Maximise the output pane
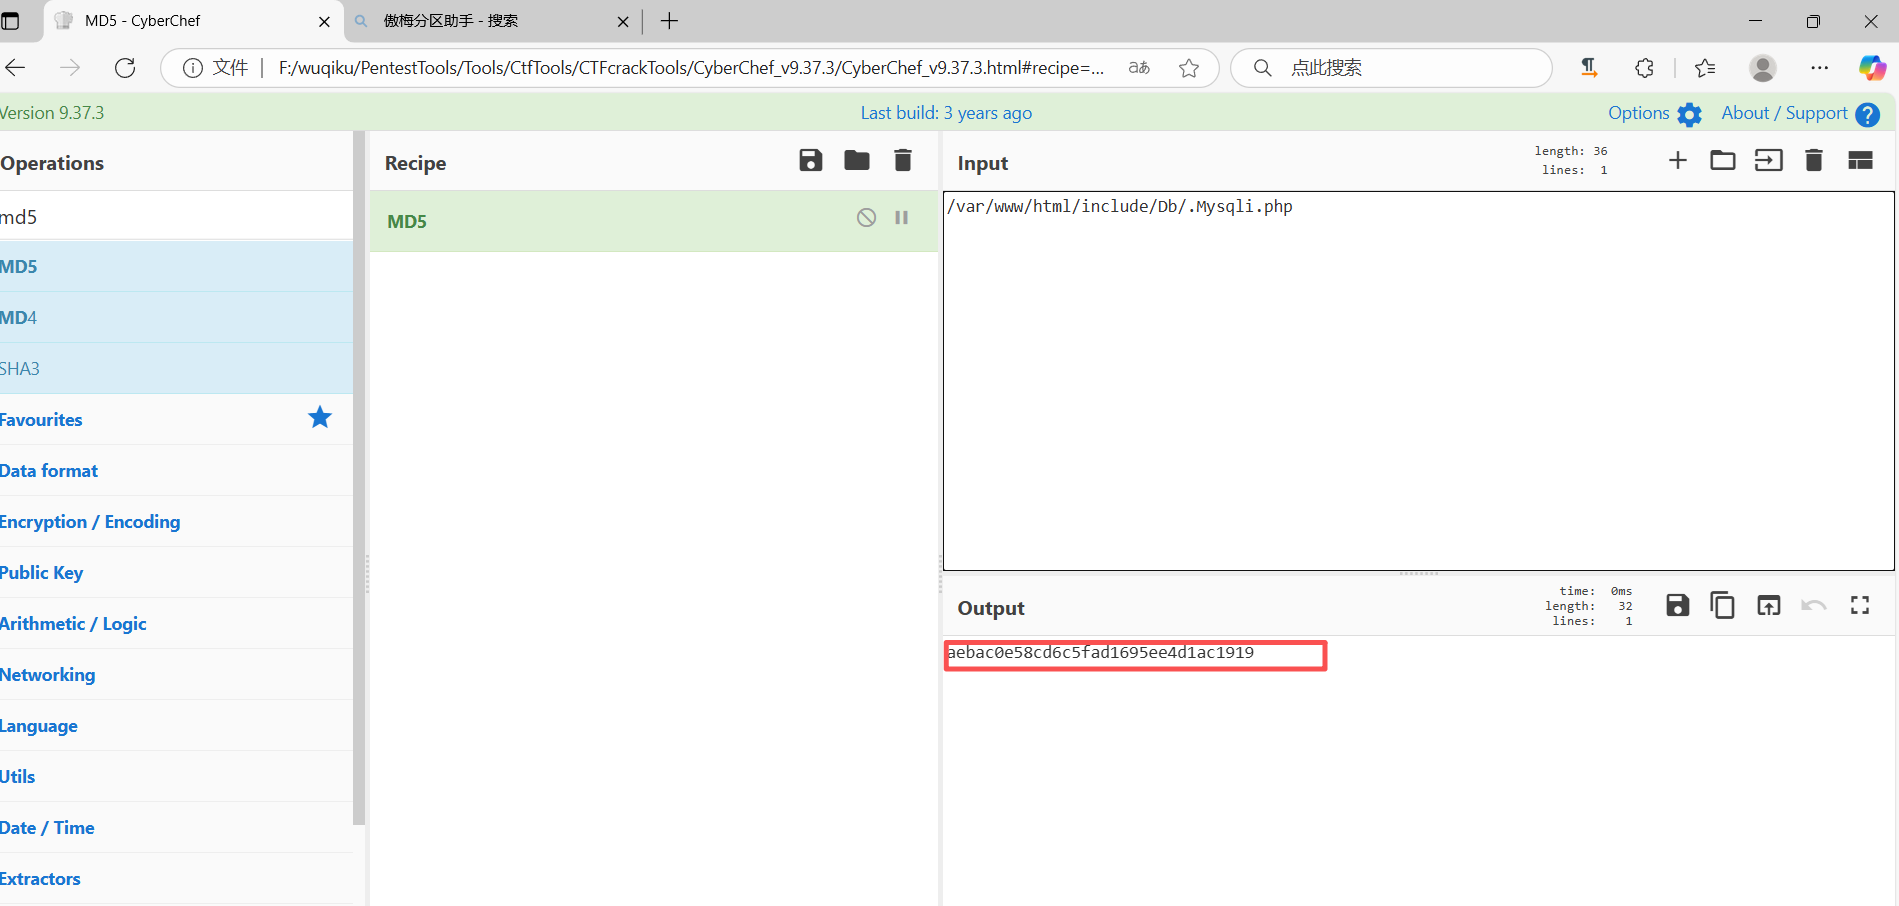 [1860, 605]
